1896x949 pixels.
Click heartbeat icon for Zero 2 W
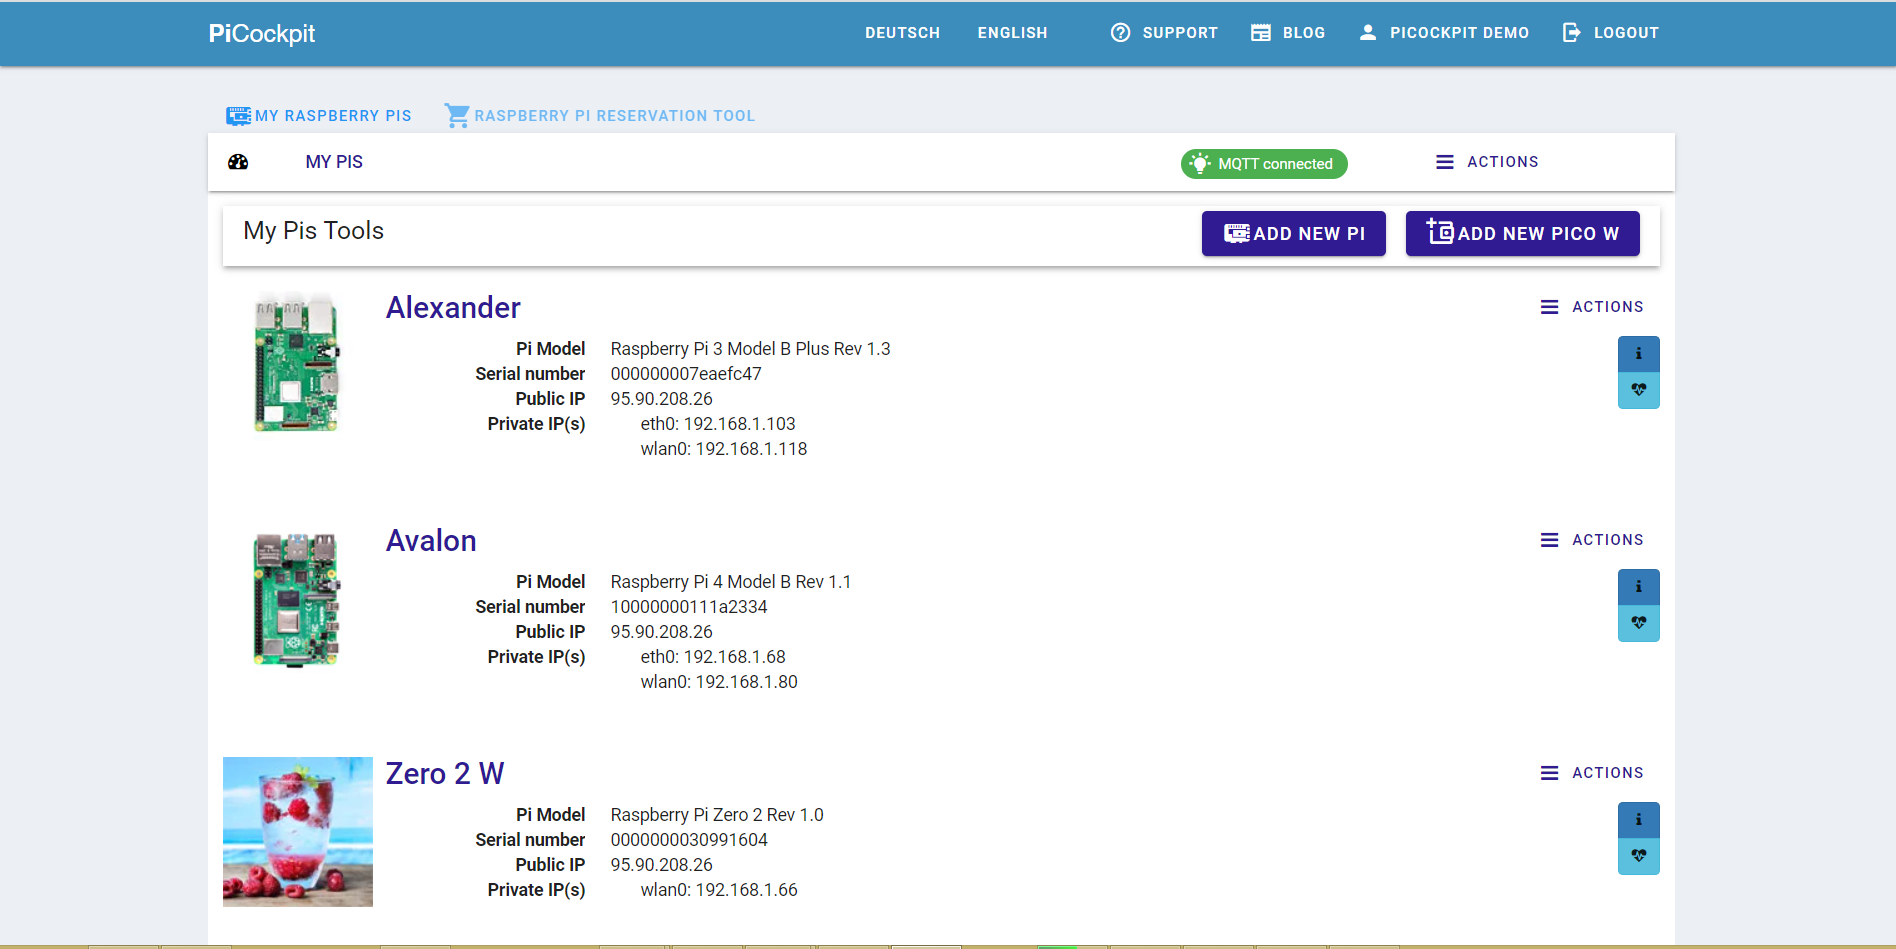tap(1638, 856)
